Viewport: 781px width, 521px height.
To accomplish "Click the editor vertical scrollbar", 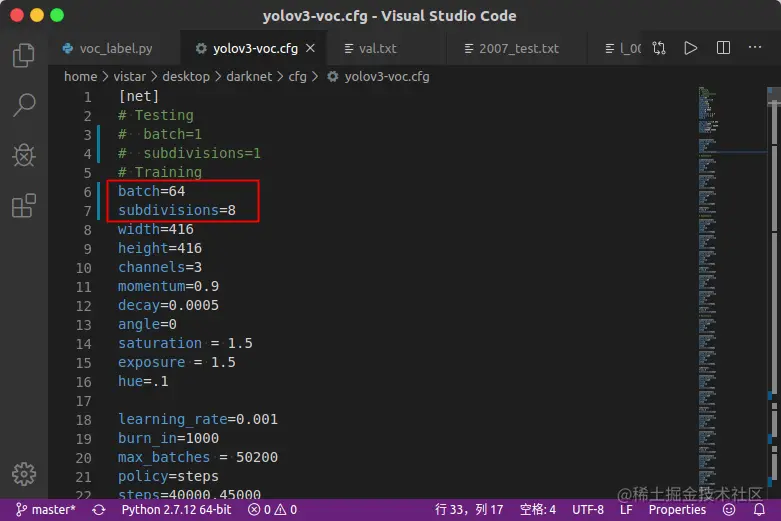I will tap(774, 291).
